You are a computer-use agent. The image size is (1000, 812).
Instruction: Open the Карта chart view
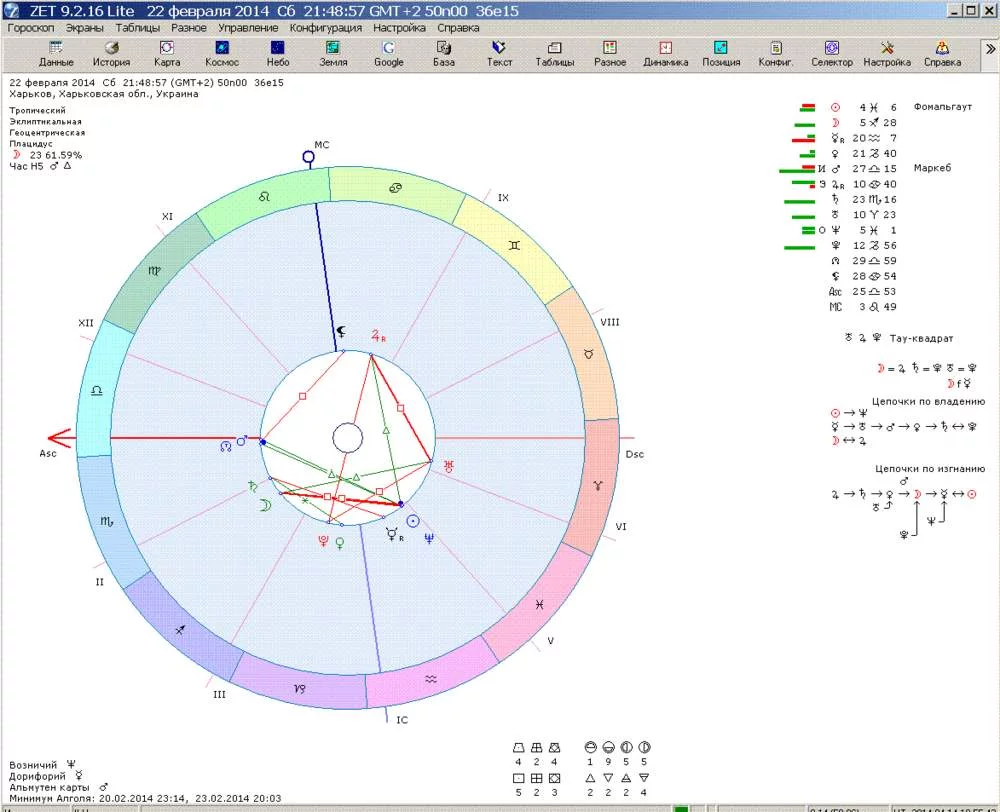[167, 53]
